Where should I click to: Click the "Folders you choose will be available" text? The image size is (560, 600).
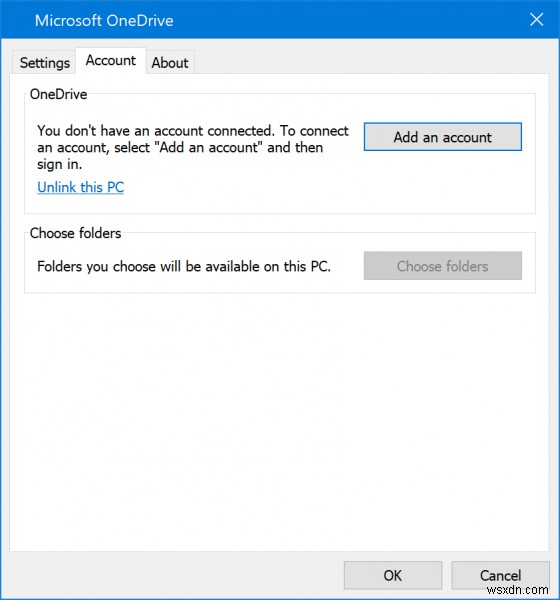tap(184, 266)
